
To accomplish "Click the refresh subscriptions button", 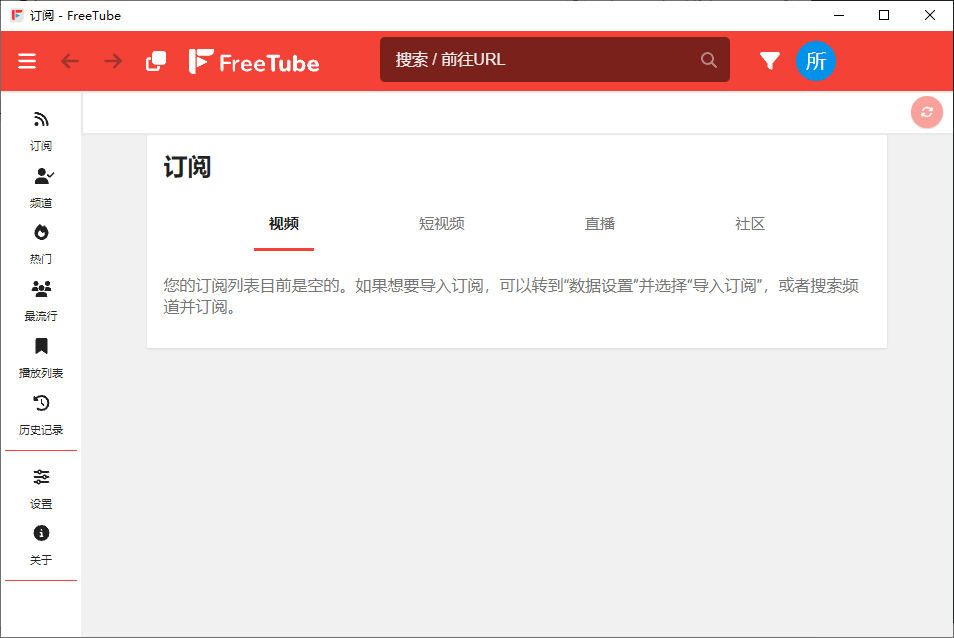I will [x=926, y=112].
